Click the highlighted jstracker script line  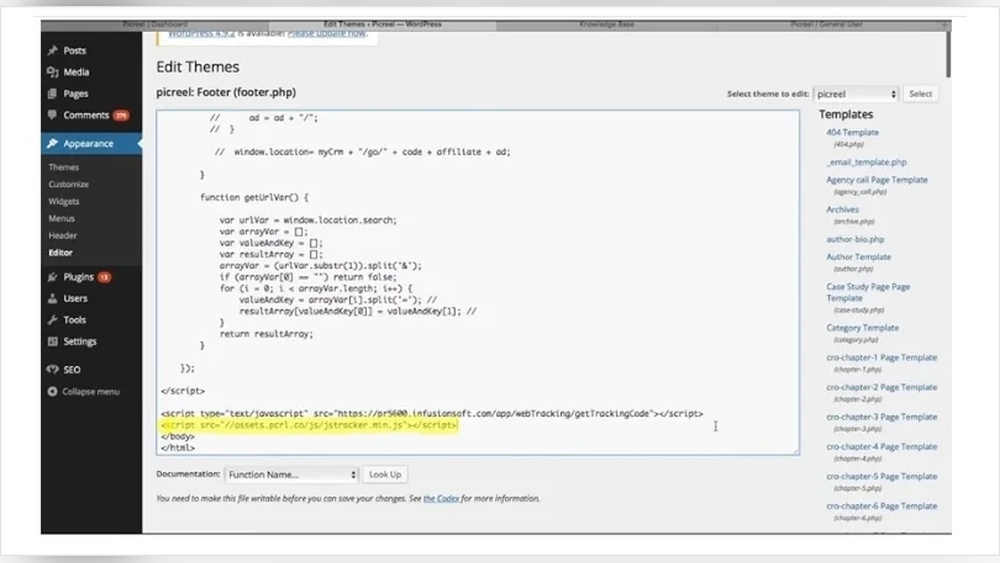coord(309,425)
